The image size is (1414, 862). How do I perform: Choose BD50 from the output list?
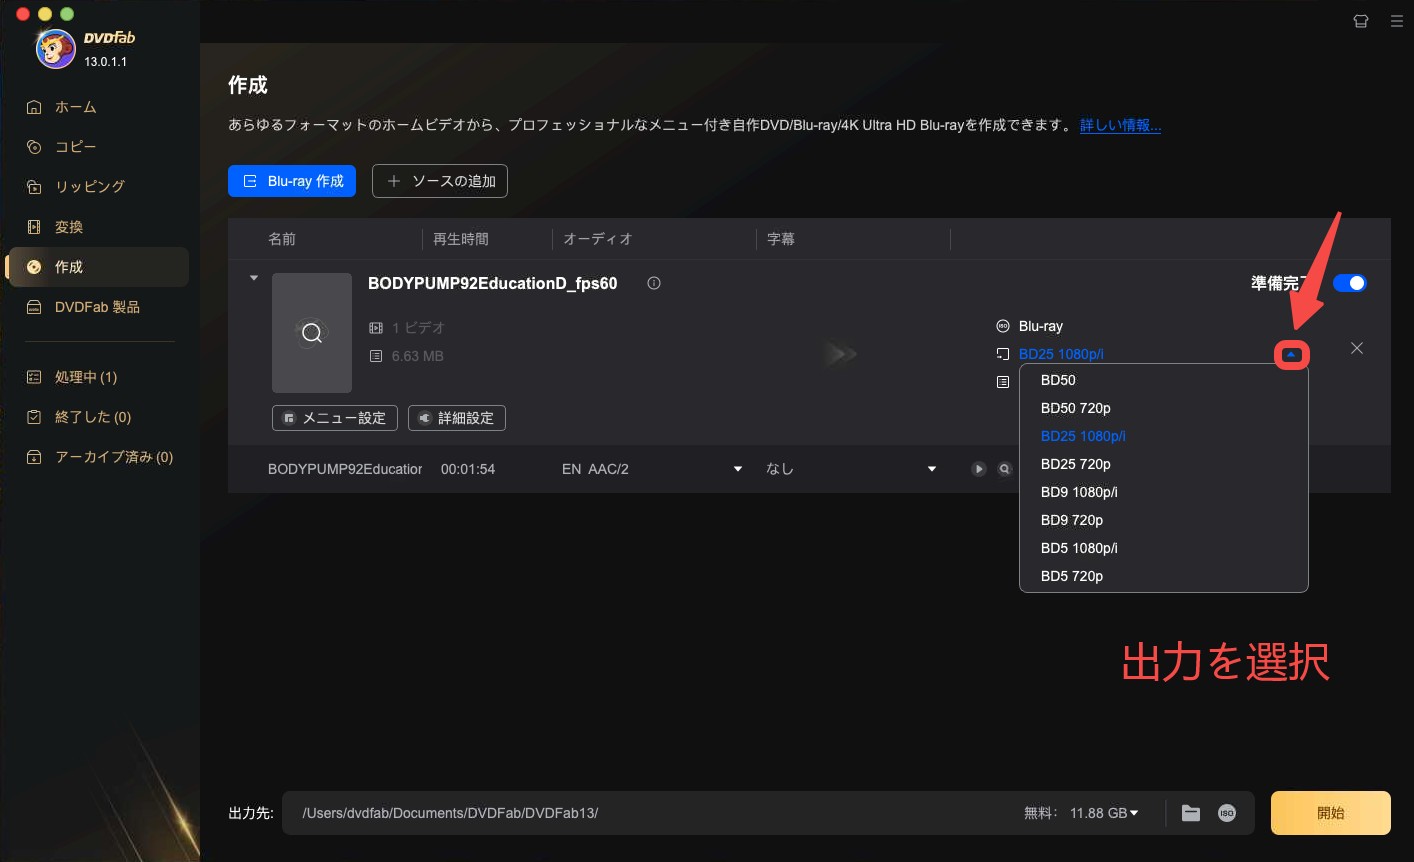1164,380
